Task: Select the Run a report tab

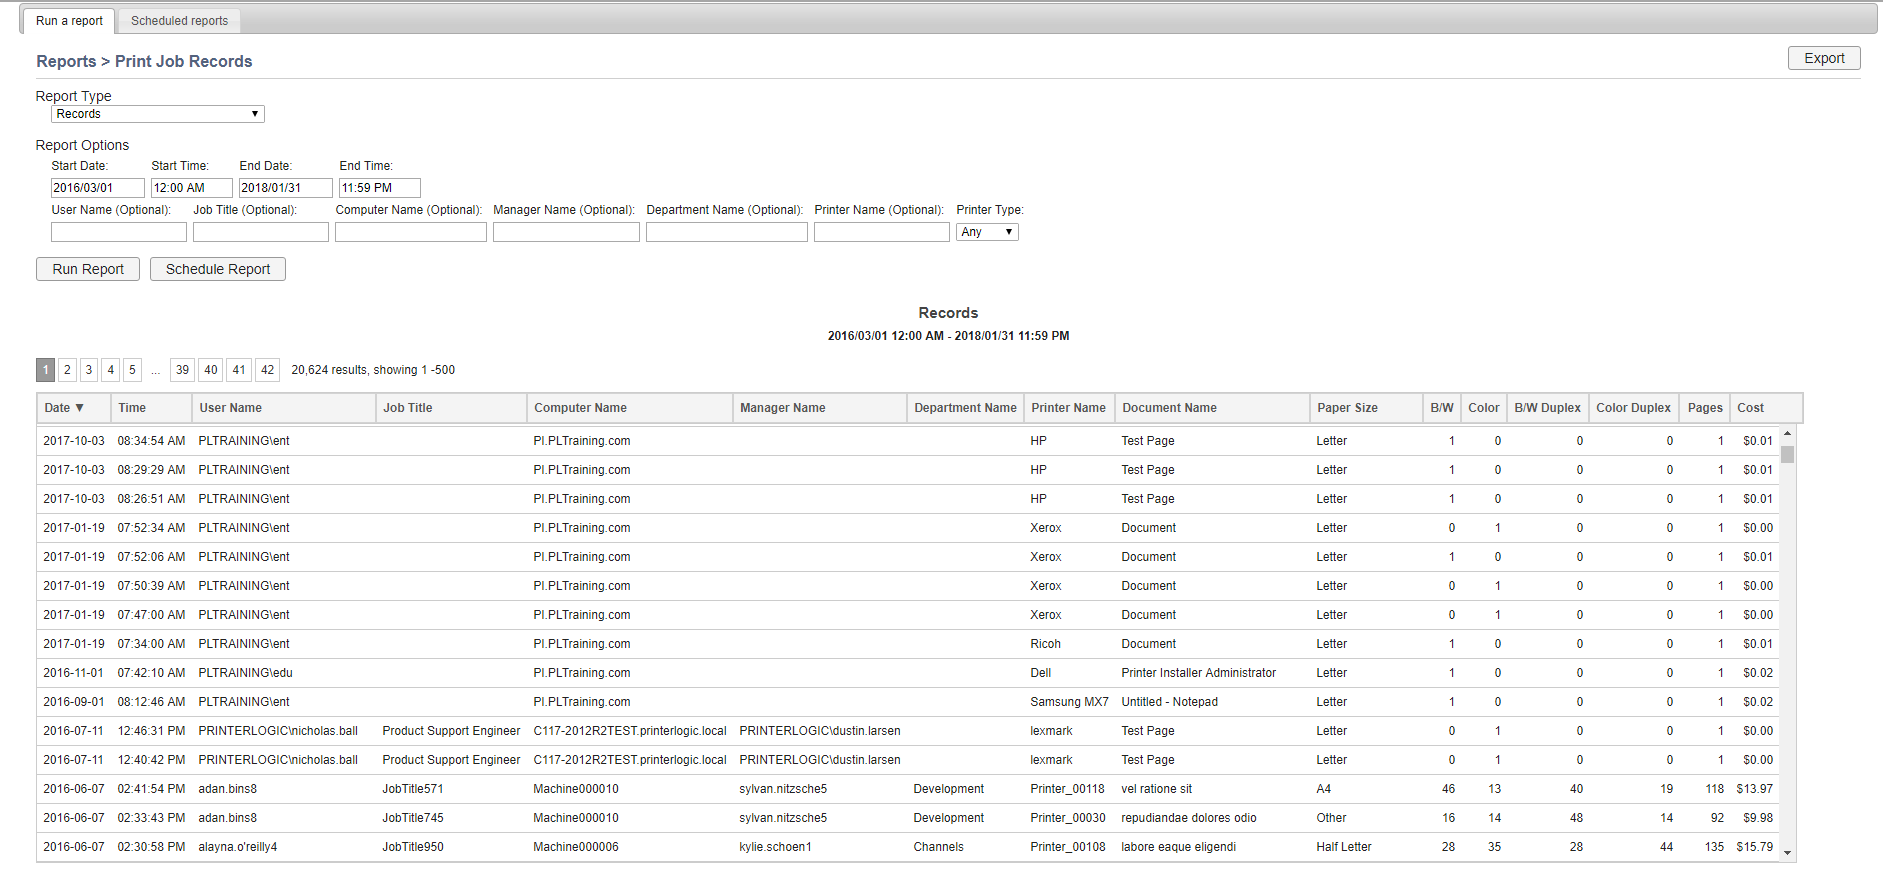Action: [69, 21]
